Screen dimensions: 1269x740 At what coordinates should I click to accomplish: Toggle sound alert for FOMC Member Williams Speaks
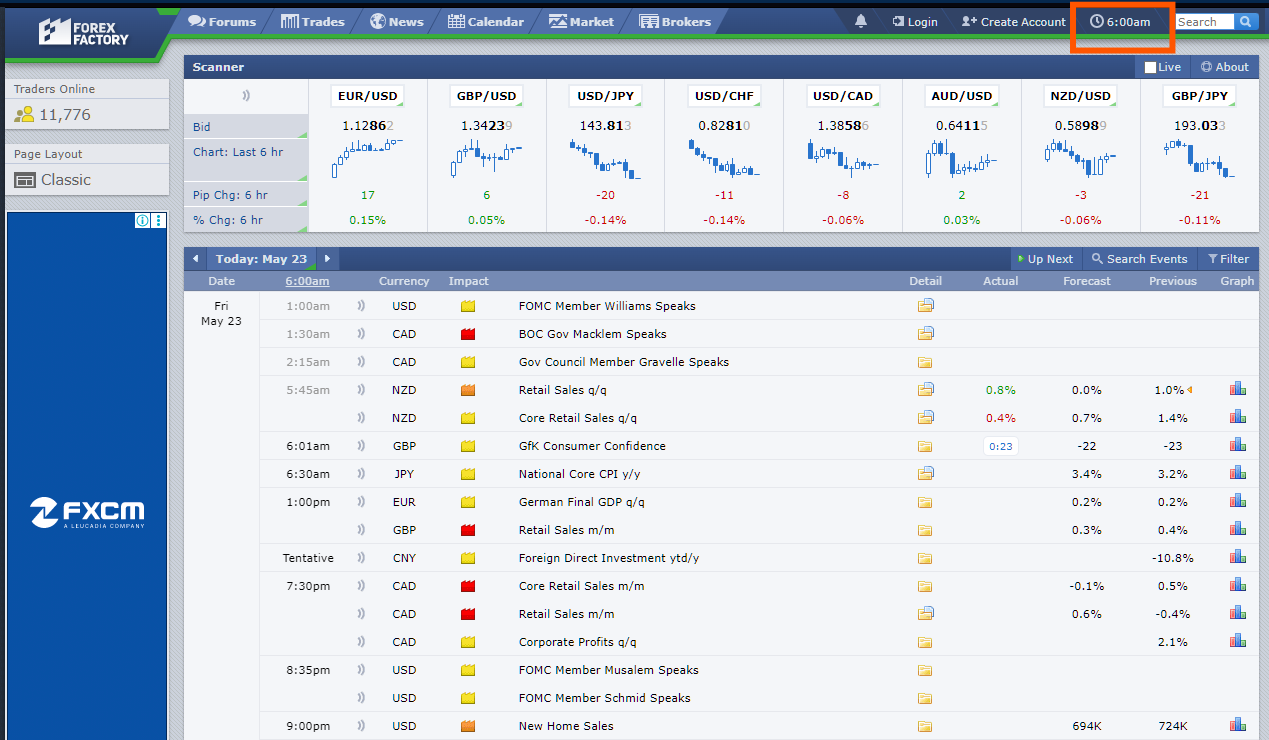click(x=361, y=306)
